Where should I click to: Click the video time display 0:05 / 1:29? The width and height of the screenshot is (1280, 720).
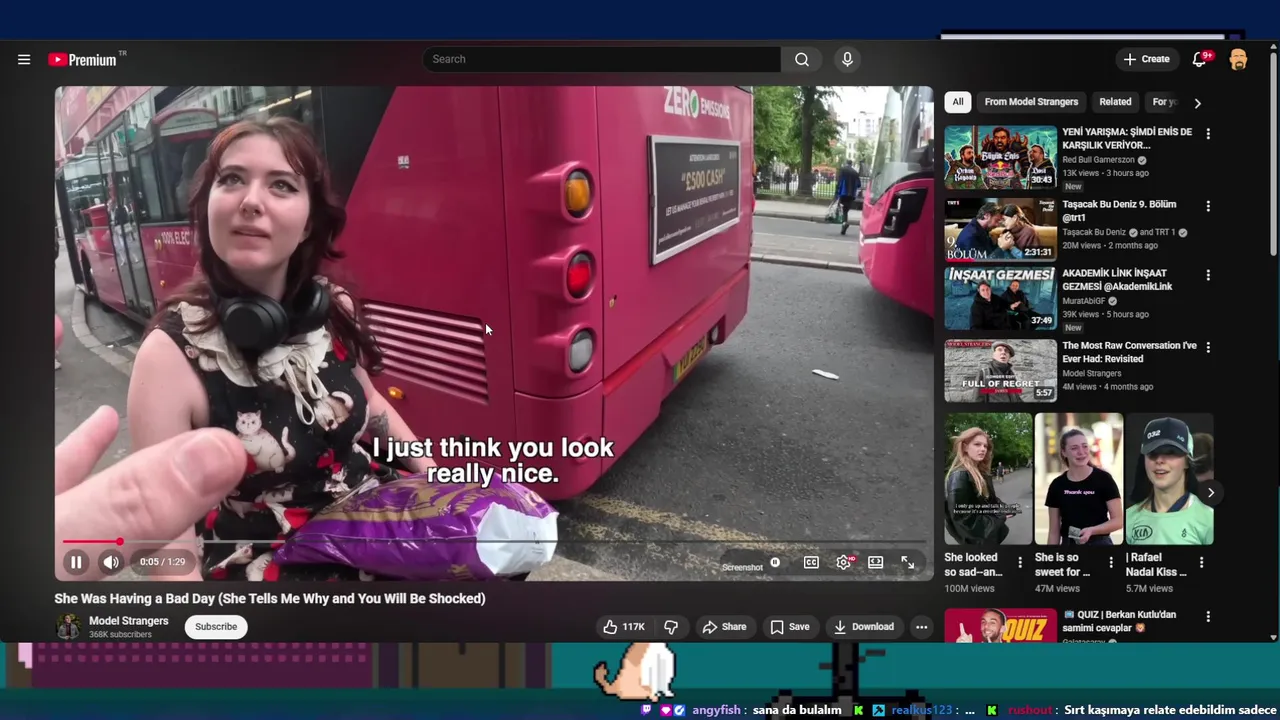(162, 562)
